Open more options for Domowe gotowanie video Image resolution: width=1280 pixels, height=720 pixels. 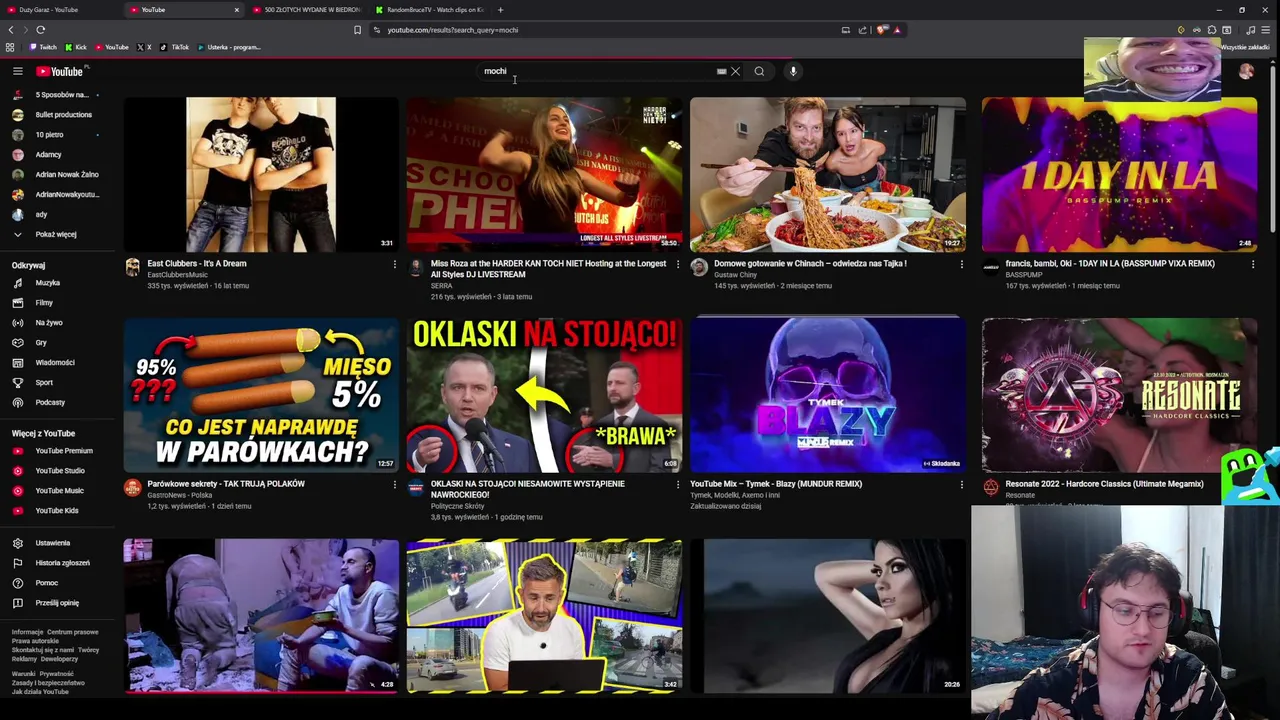pos(961,264)
